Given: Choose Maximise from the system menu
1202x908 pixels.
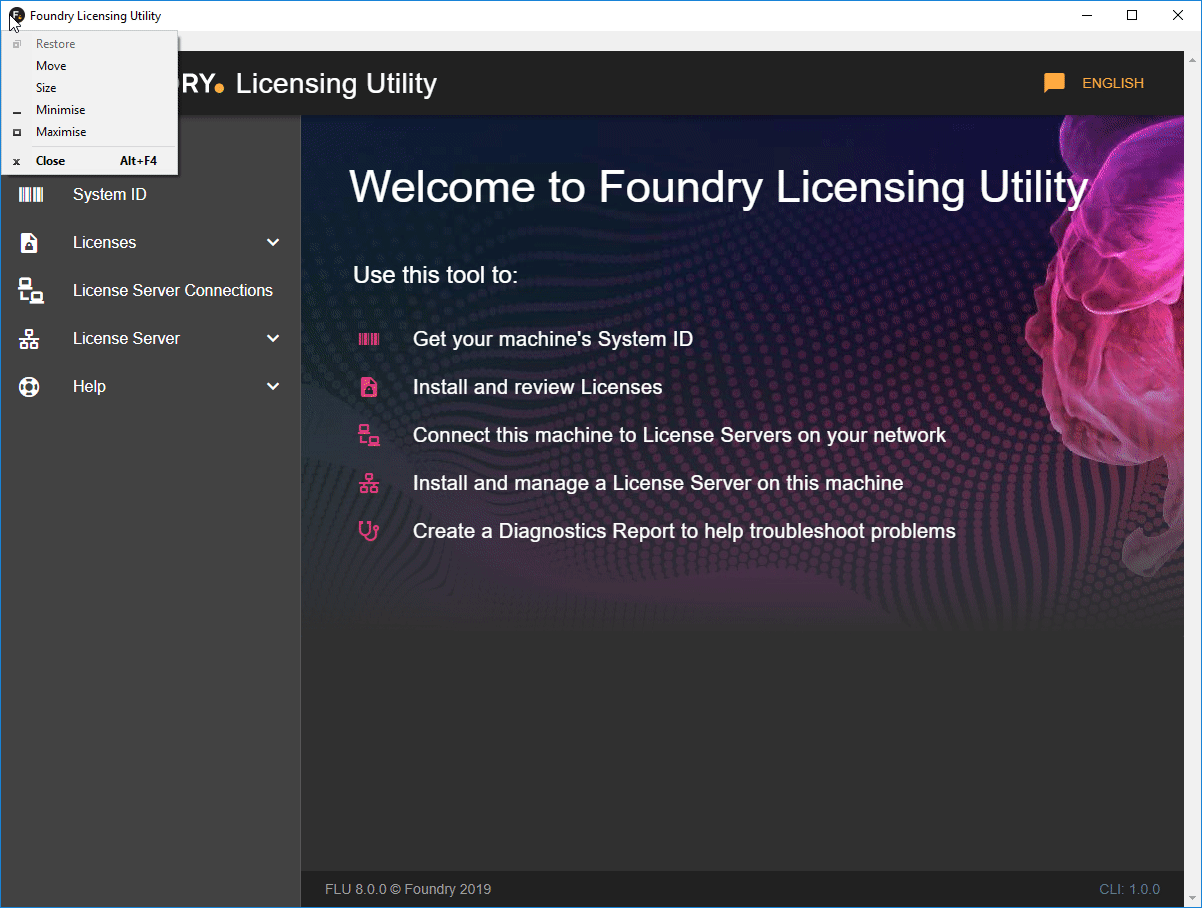Looking at the screenshot, I should tap(90, 132).
